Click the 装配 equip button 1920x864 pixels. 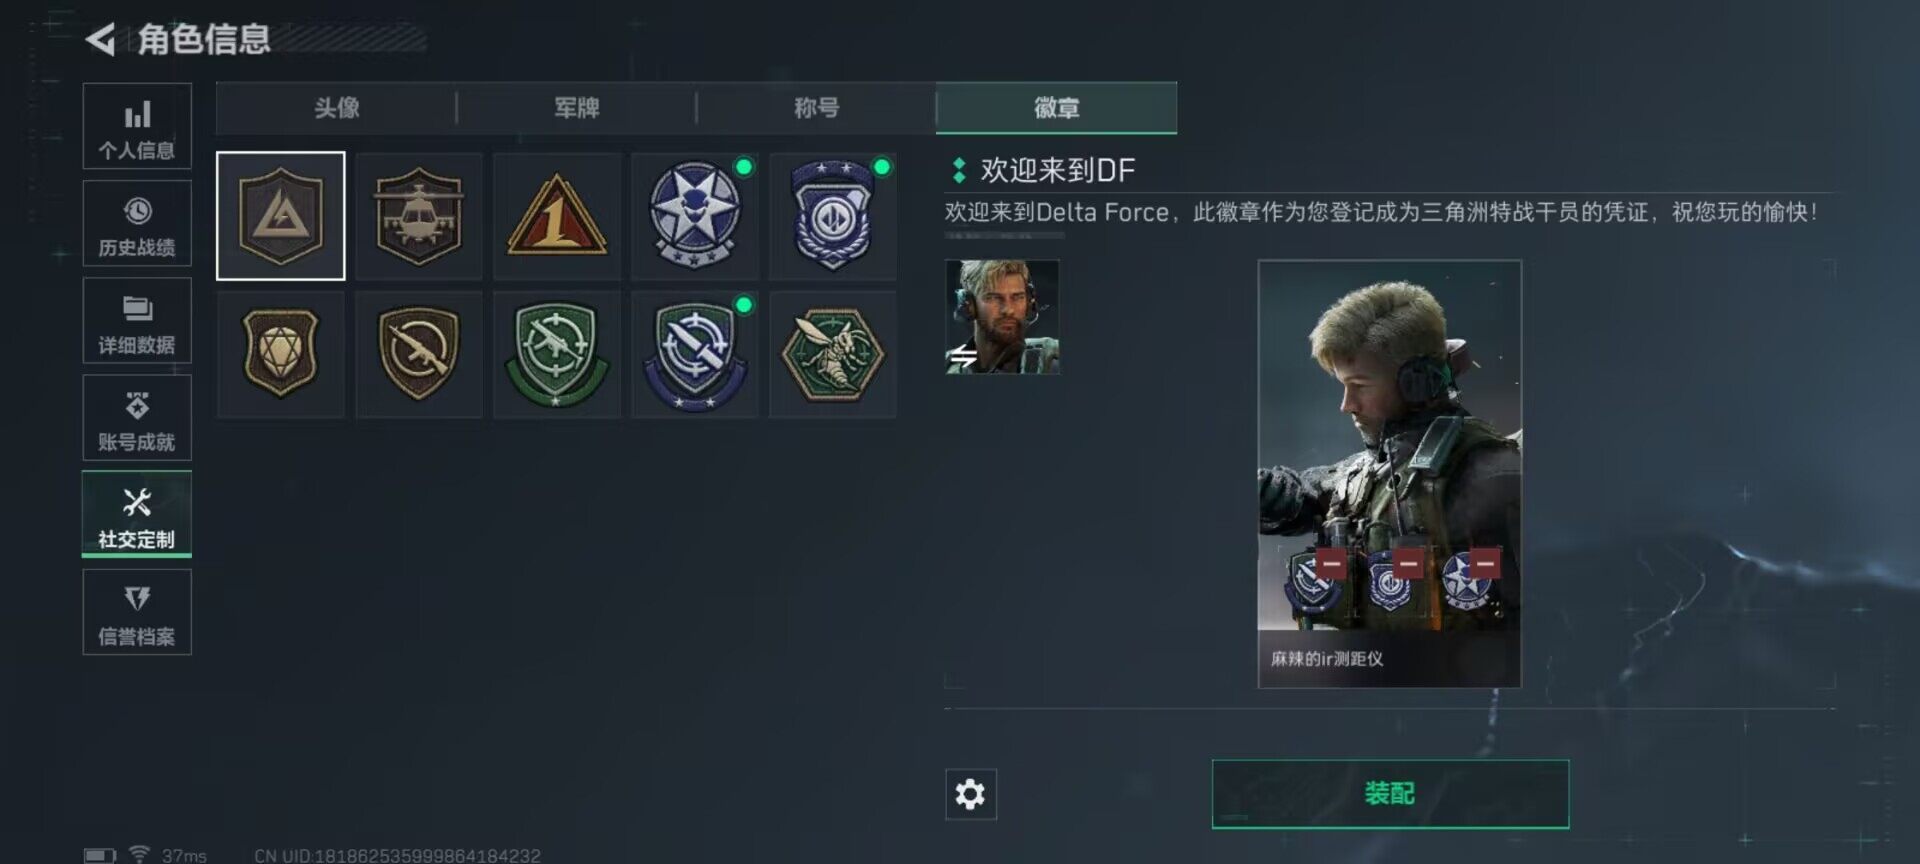click(x=1390, y=794)
